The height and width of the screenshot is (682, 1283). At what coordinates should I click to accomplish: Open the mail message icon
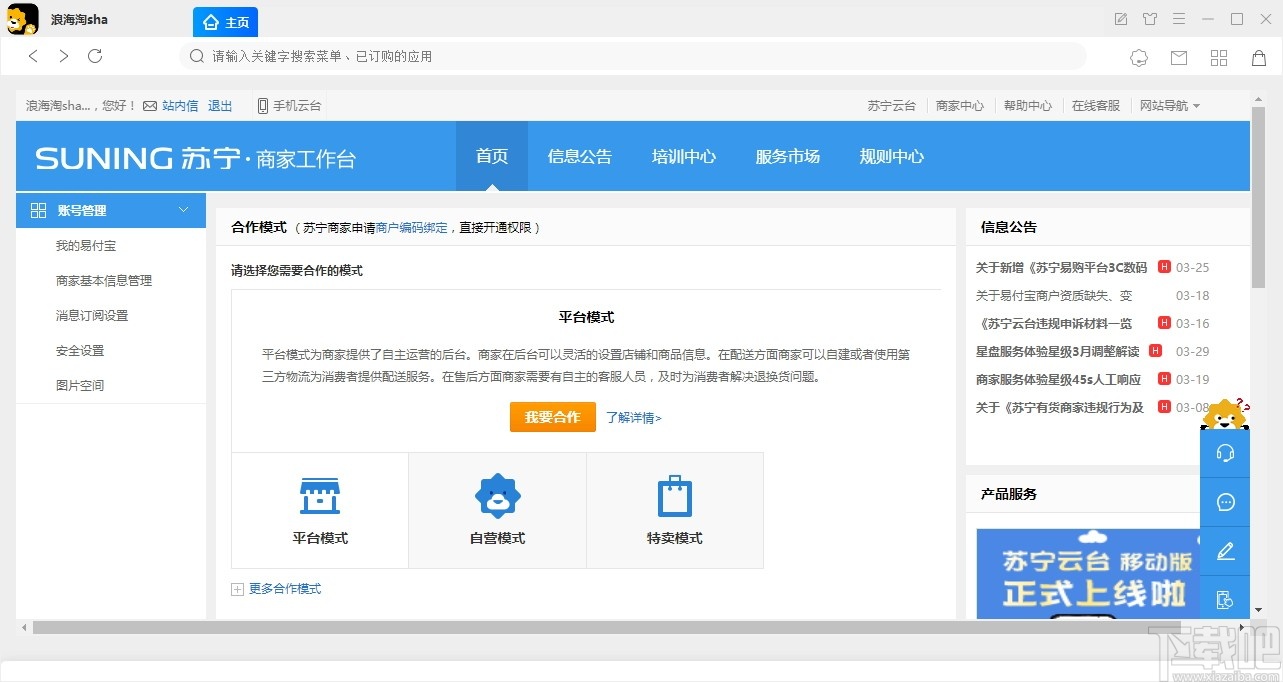pyautogui.click(x=1179, y=57)
